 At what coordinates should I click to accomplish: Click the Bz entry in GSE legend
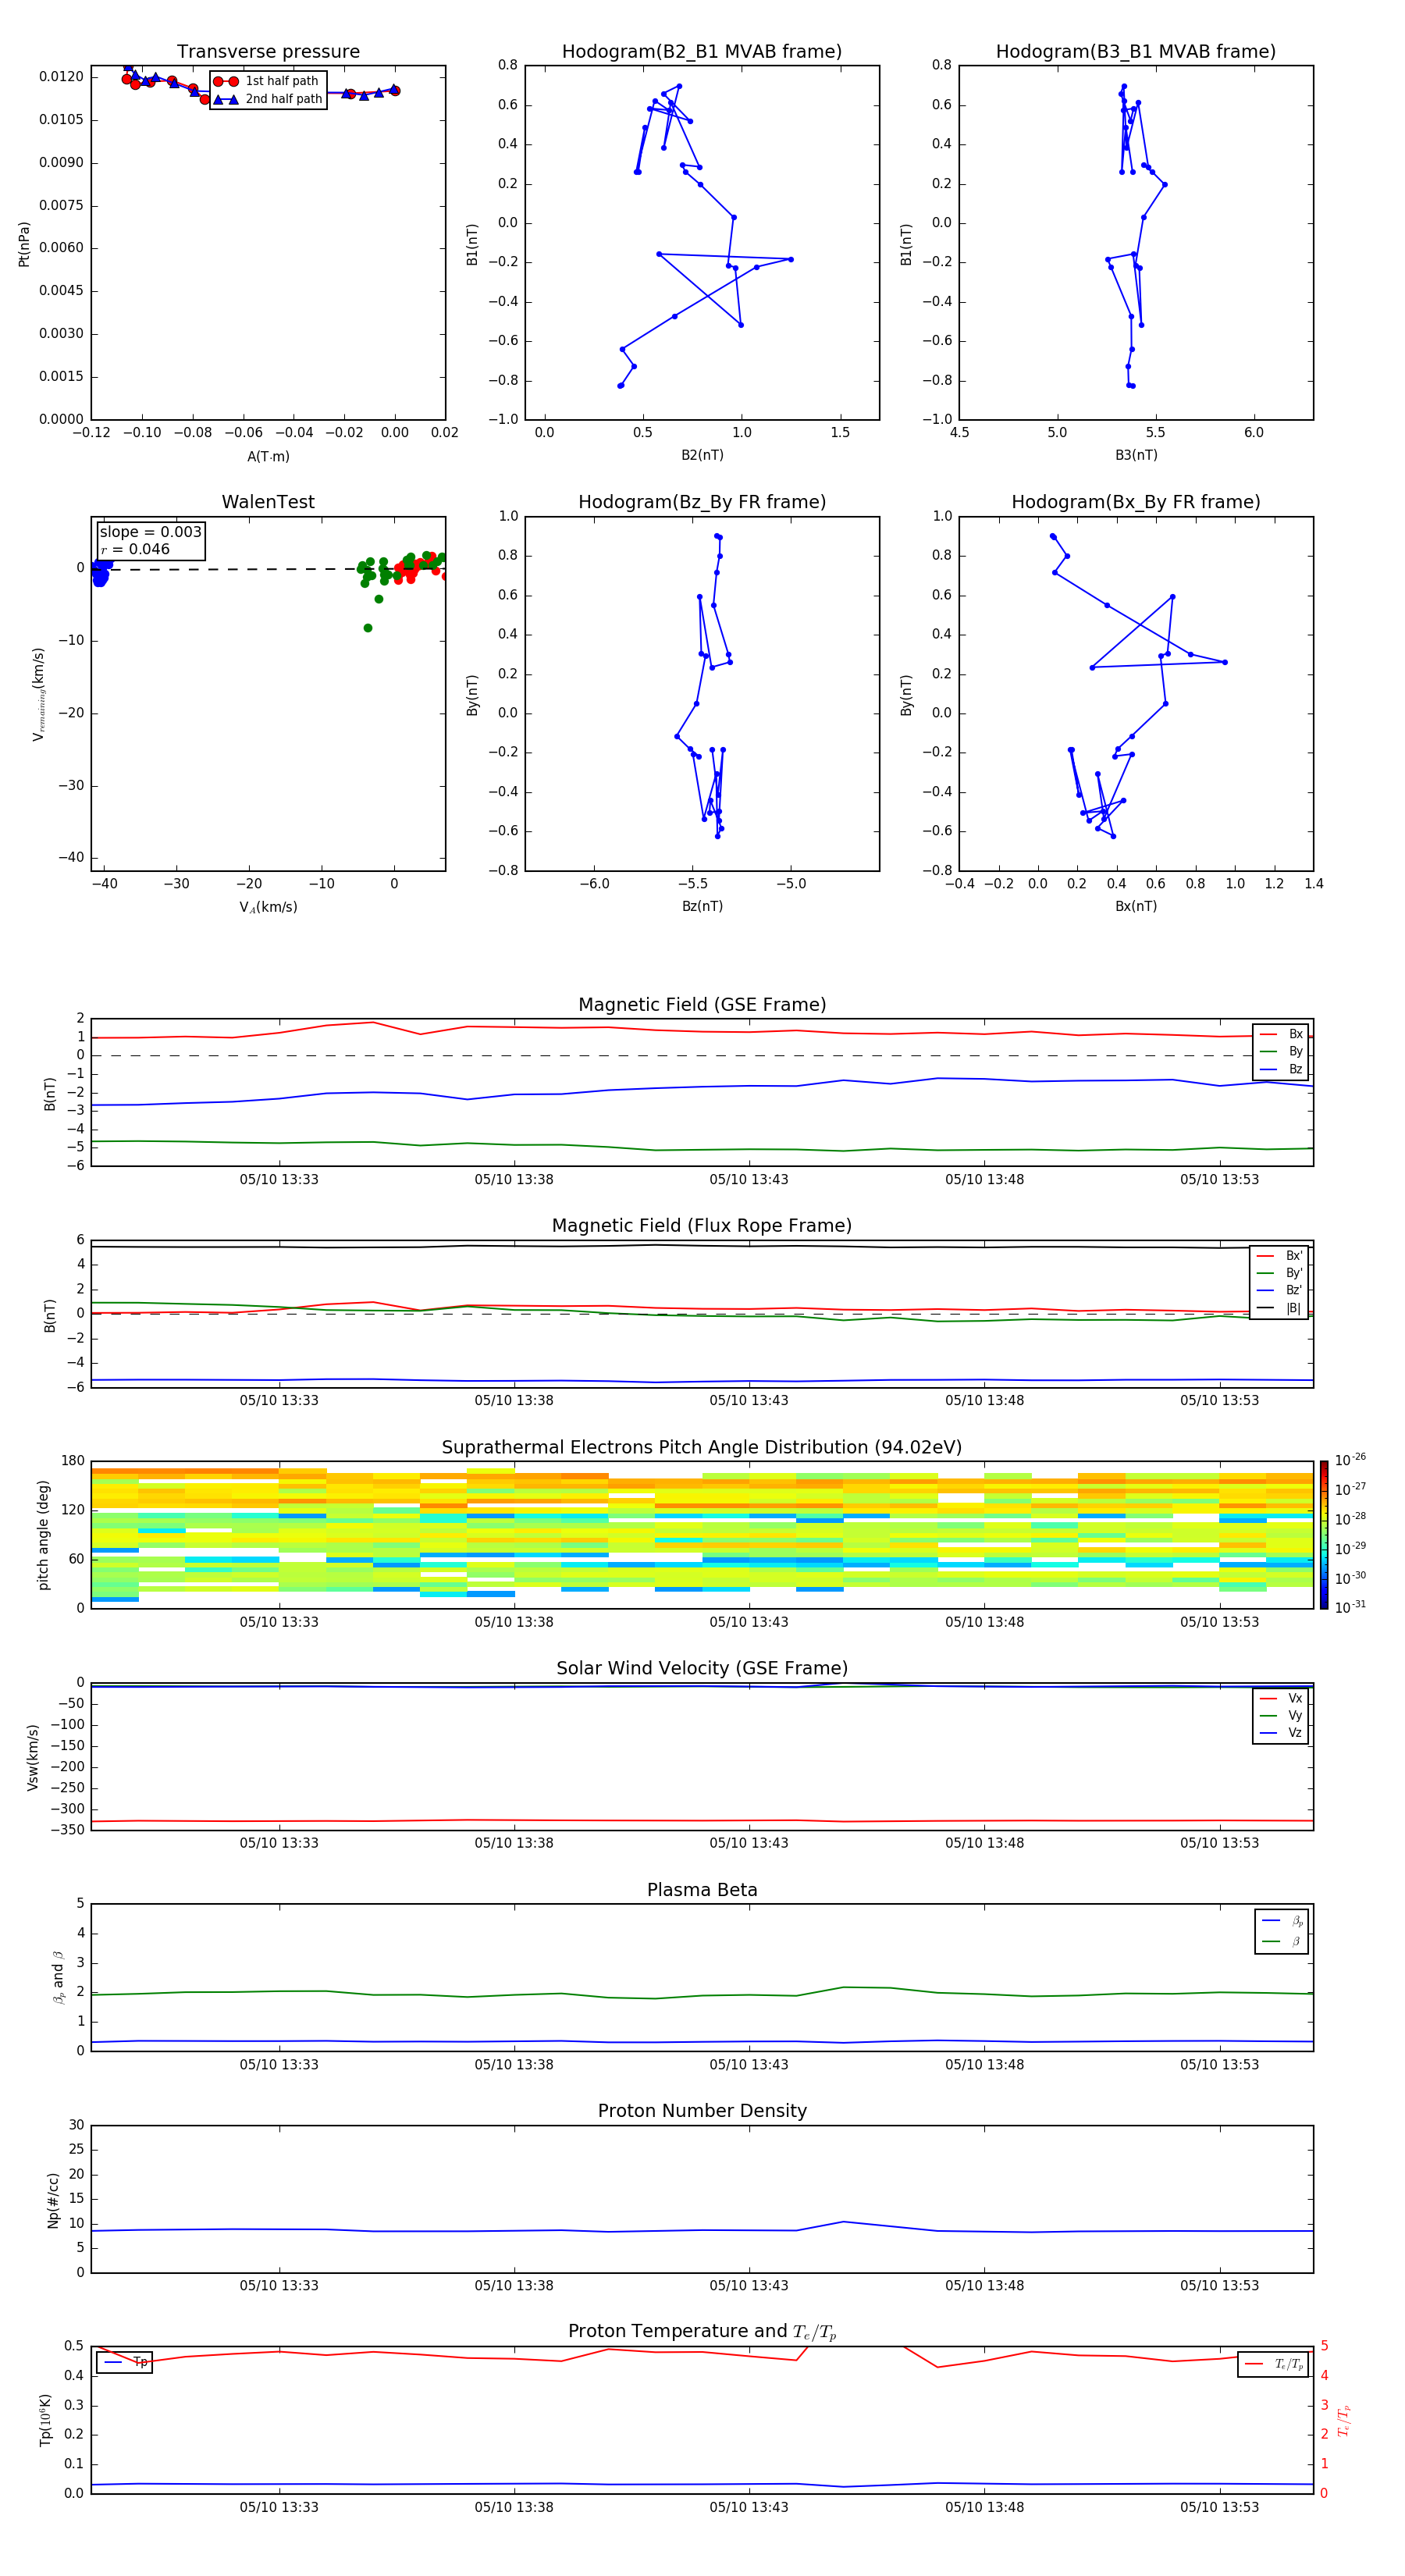coord(1281,1069)
